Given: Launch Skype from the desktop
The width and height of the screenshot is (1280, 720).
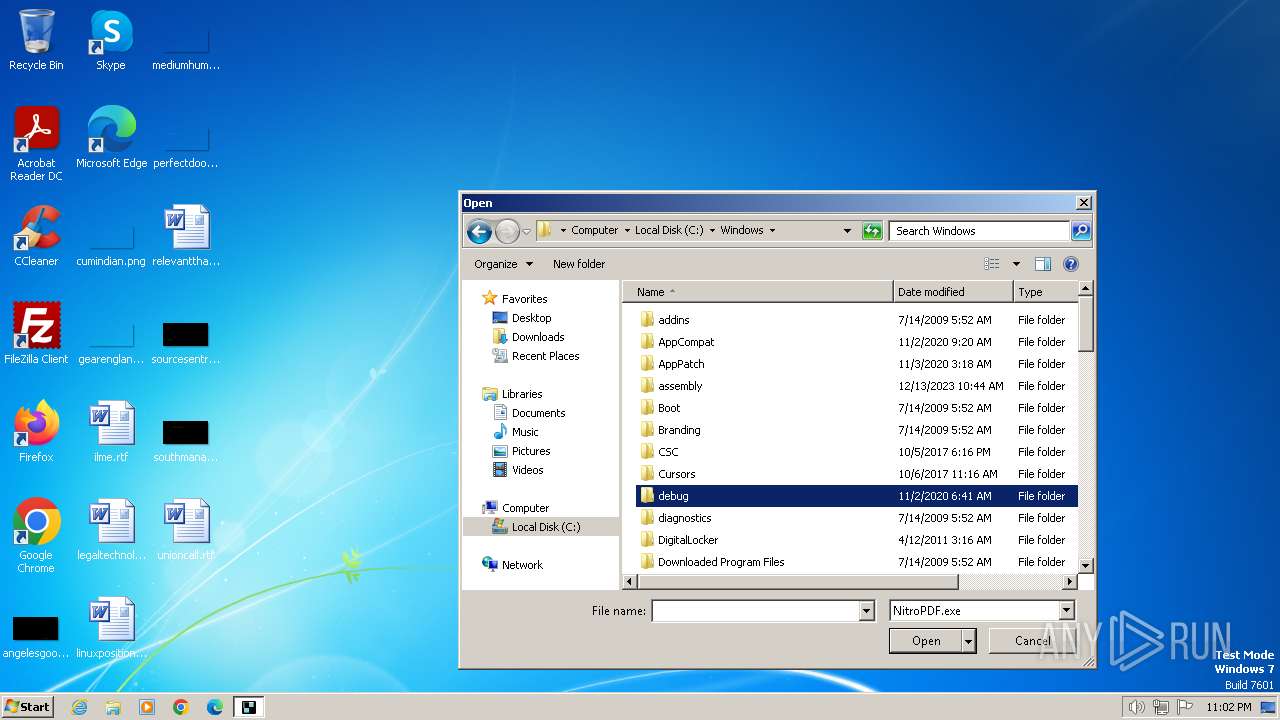Looking at the screenshot, I should [x=110, y=40].
